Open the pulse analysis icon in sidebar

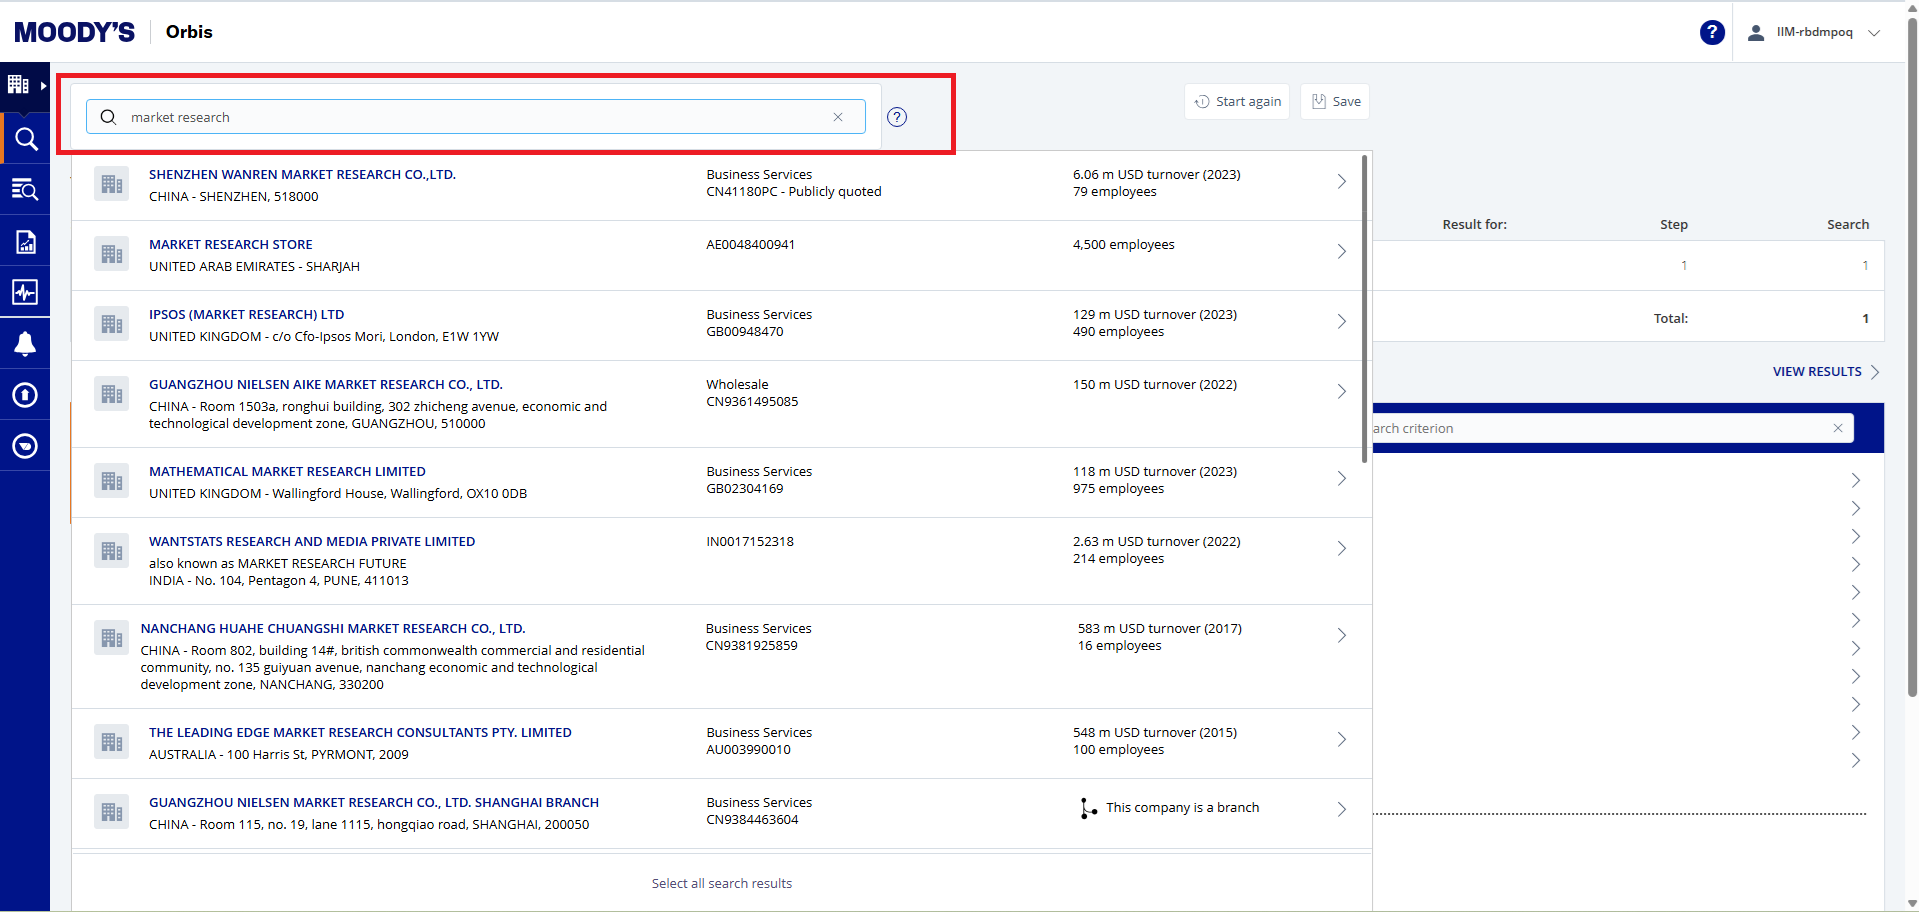tap(25, 292)
